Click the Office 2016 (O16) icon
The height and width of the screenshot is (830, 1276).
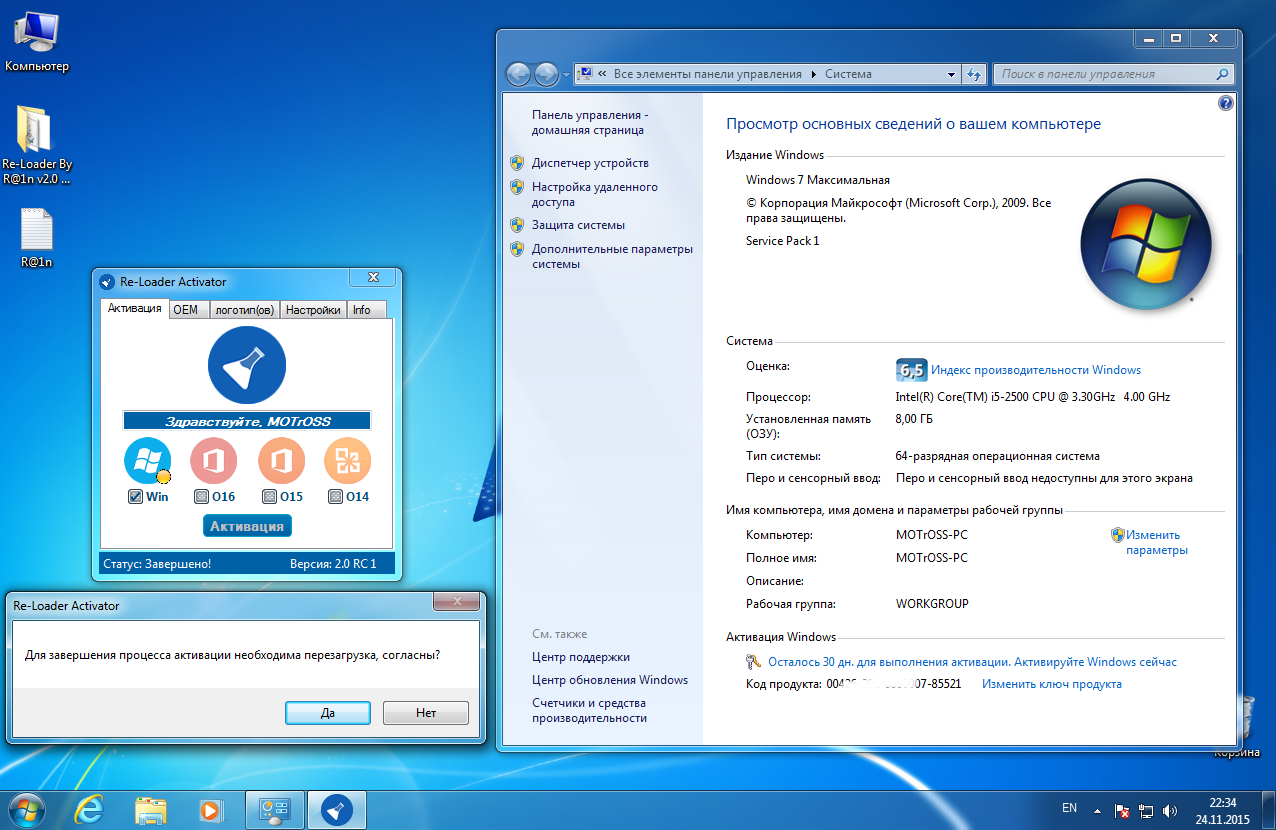coord(213,461)
